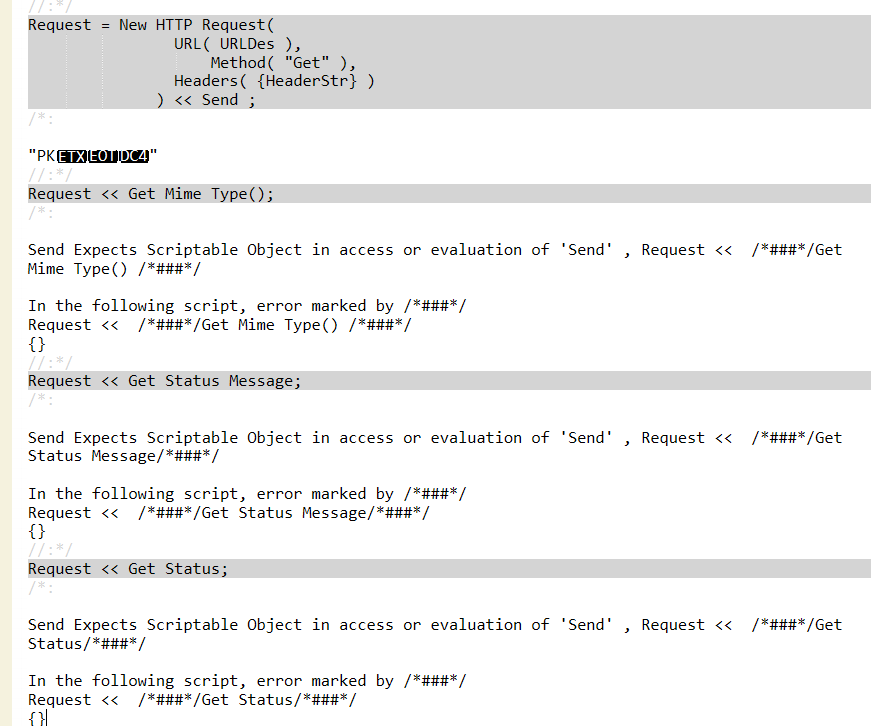The height and width of the screenshot is (726, 871).
Task: Click the line "Request << /*###*/Get Status Message/*###*/"
Action: point(228,513)
